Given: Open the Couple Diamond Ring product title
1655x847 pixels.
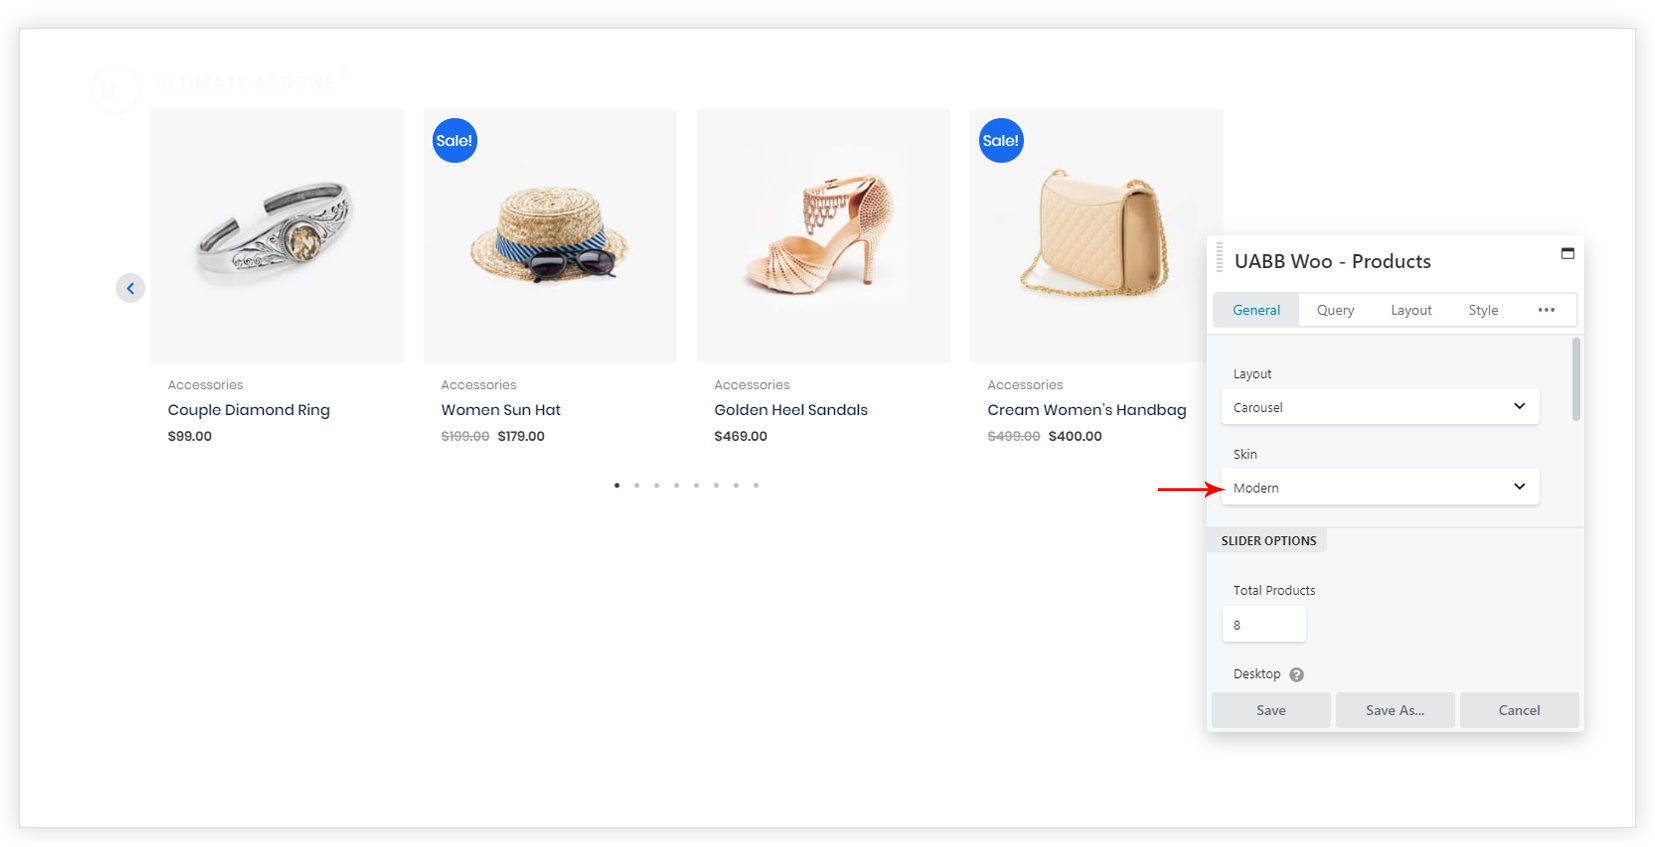Looking at the screenshot, I should (249, 410).
